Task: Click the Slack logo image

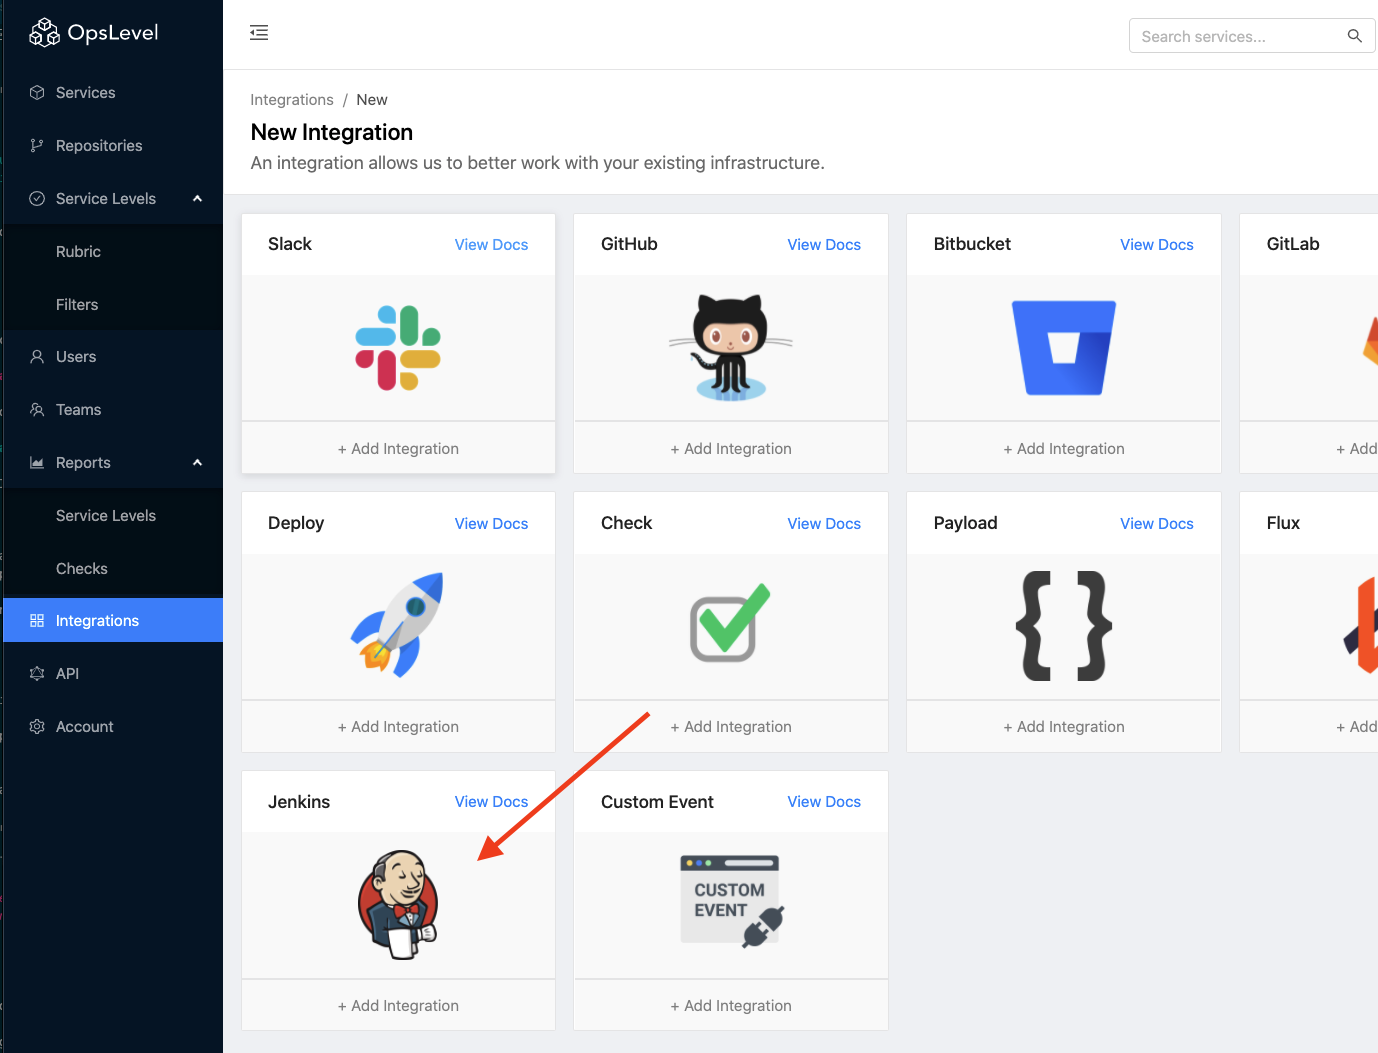Action: (x=398, y=348)
